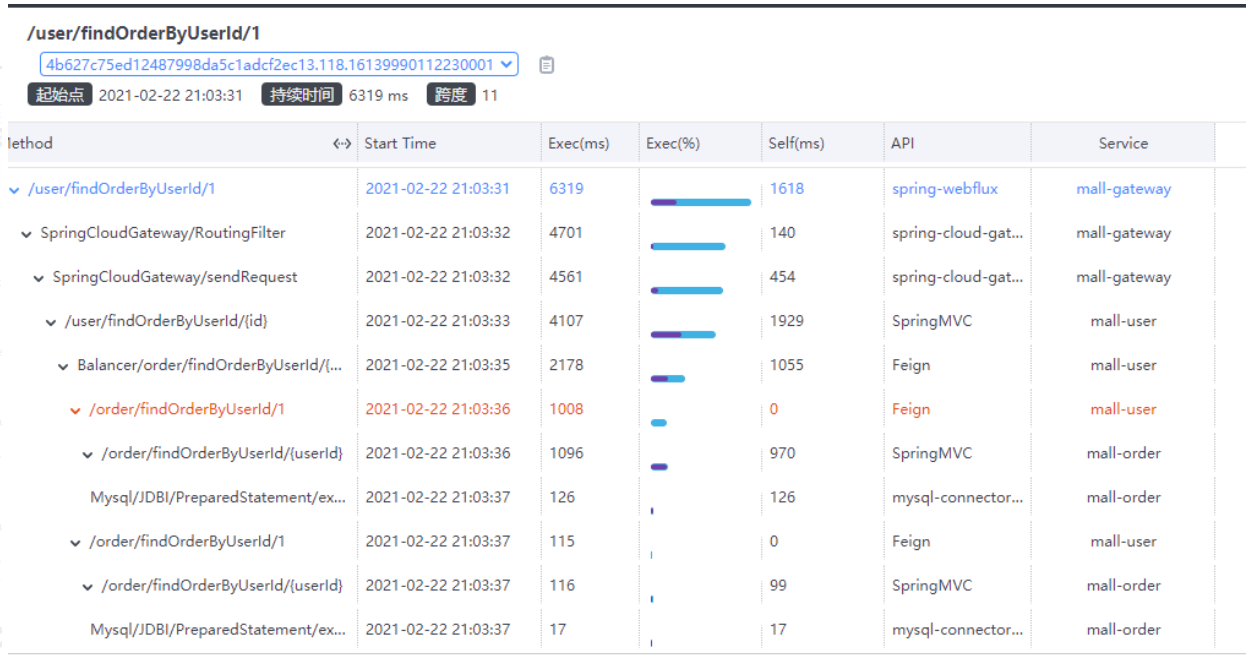
Task: Click the Exec(%) column header
Action: (x=673, y=143)
